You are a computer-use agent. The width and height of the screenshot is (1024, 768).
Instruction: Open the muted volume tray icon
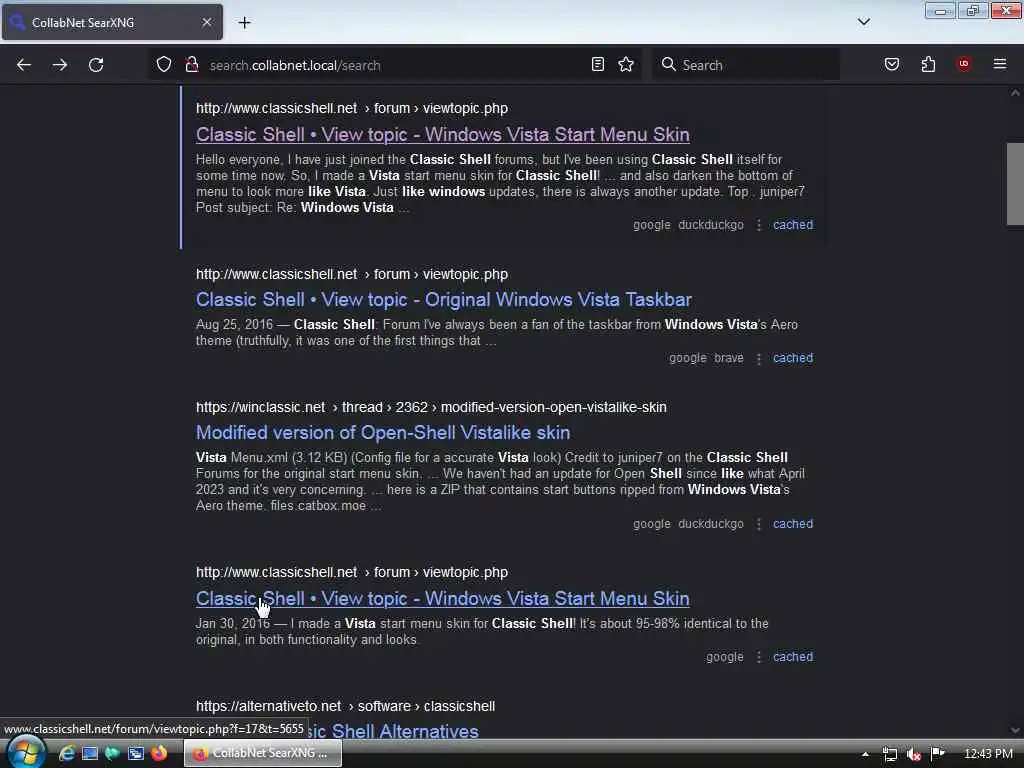914,754
